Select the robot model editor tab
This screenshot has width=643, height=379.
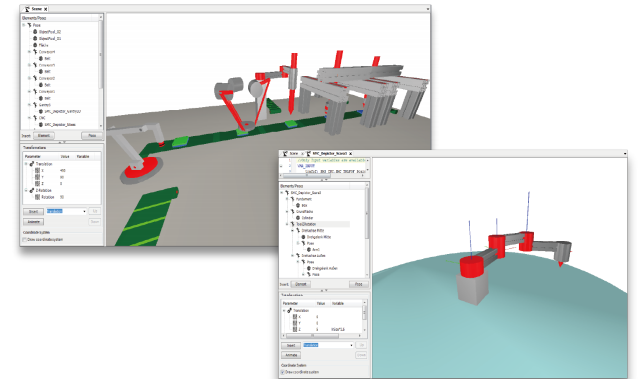[329, 153]
